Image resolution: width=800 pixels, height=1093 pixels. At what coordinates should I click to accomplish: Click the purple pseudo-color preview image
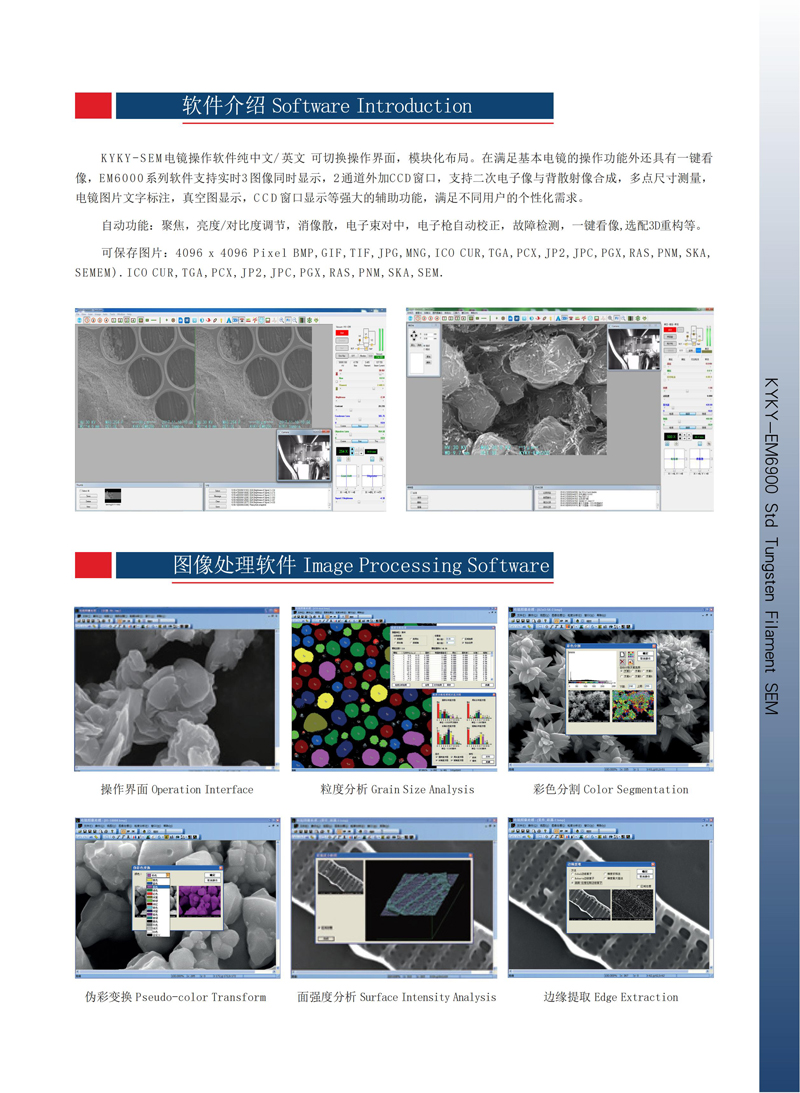pyautogui.click(x=200, y=901)
